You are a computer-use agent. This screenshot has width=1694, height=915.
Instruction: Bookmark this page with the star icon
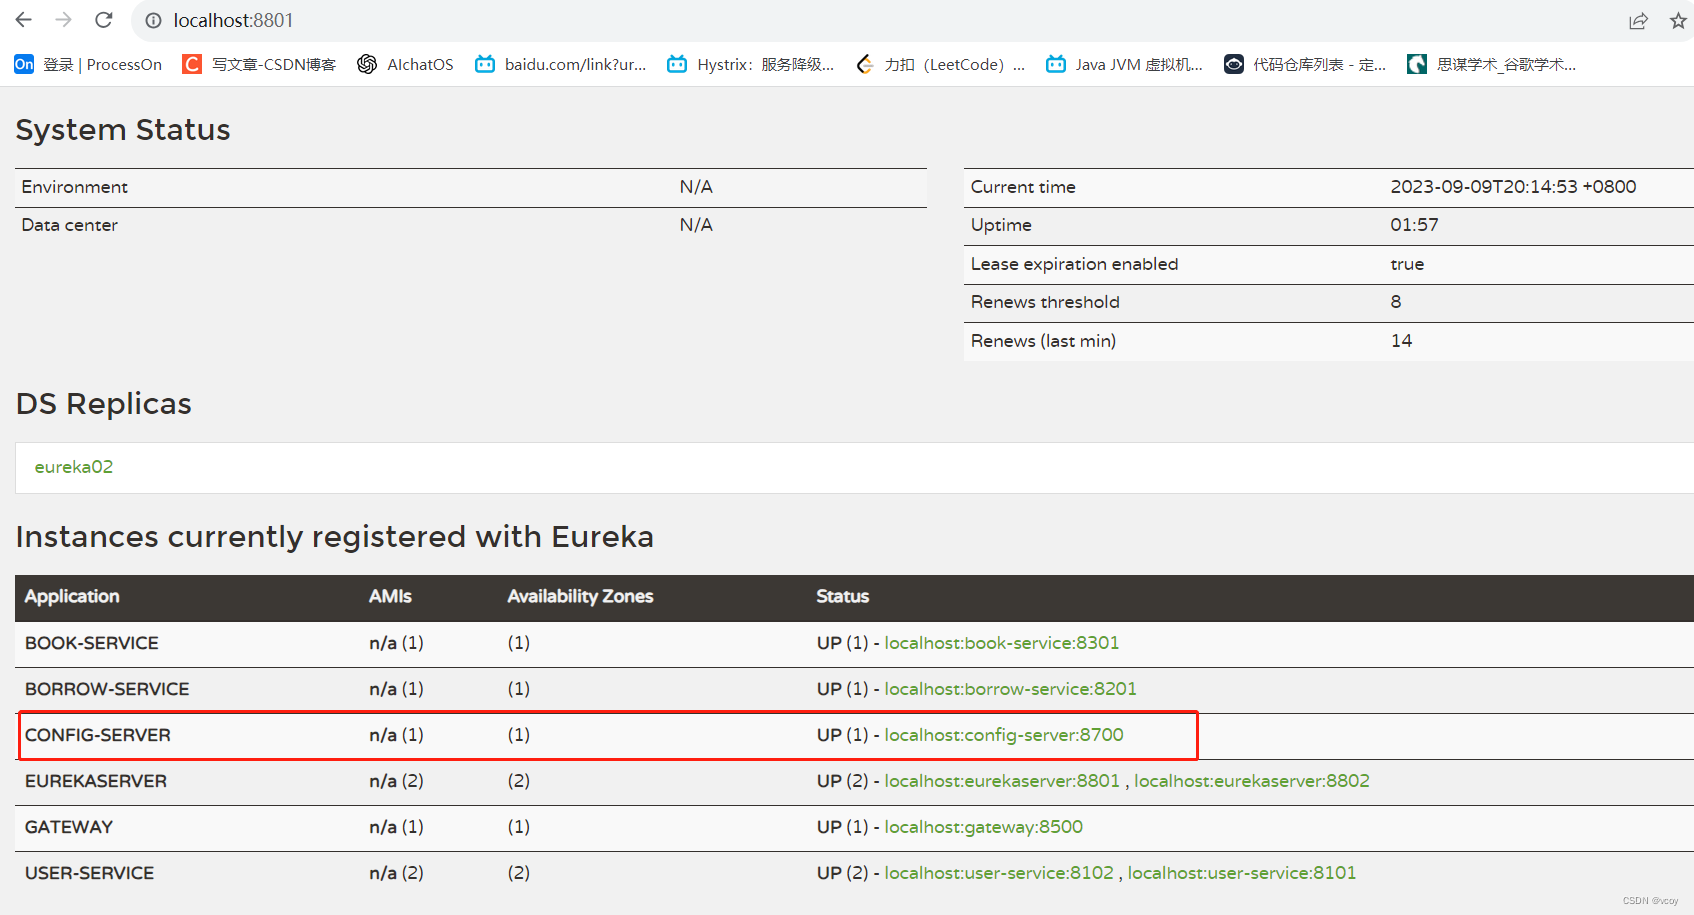[1678, 21]
